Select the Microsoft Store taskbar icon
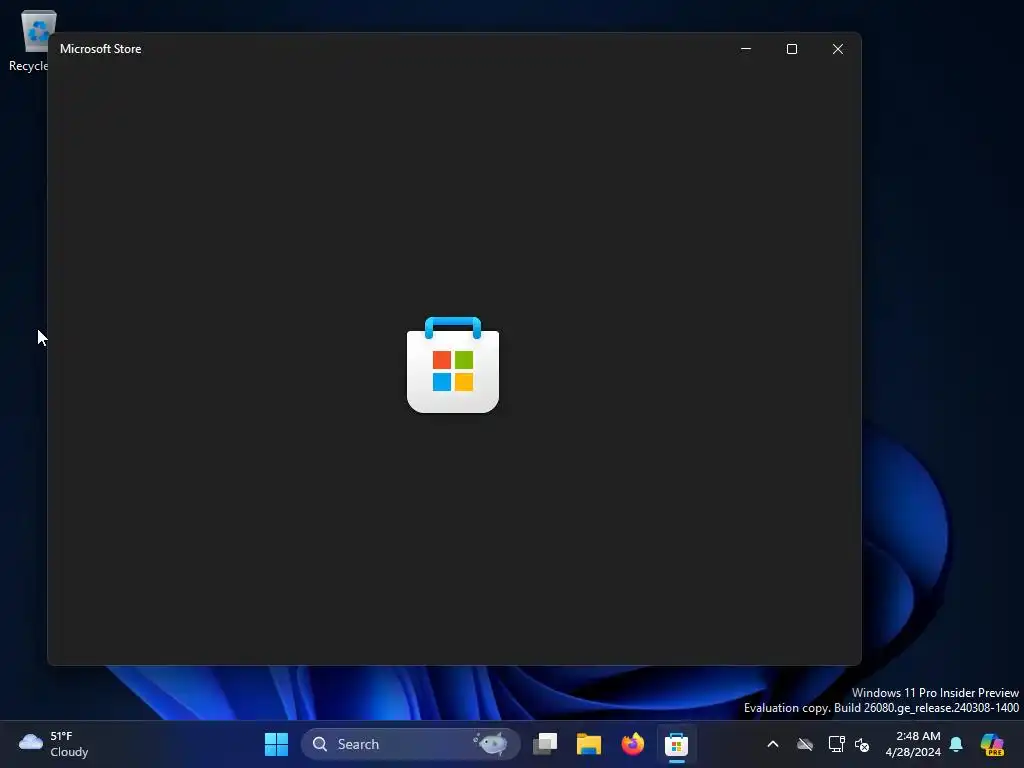 [x=677, y=744]
